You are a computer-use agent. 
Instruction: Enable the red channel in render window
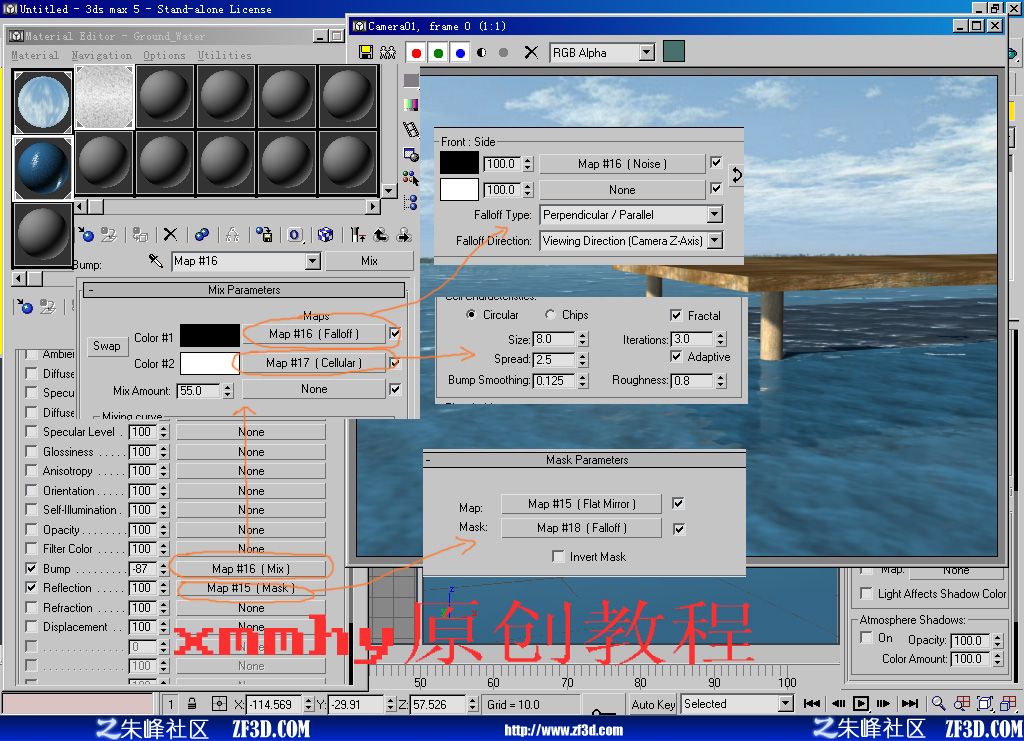(x=416, y=52)
